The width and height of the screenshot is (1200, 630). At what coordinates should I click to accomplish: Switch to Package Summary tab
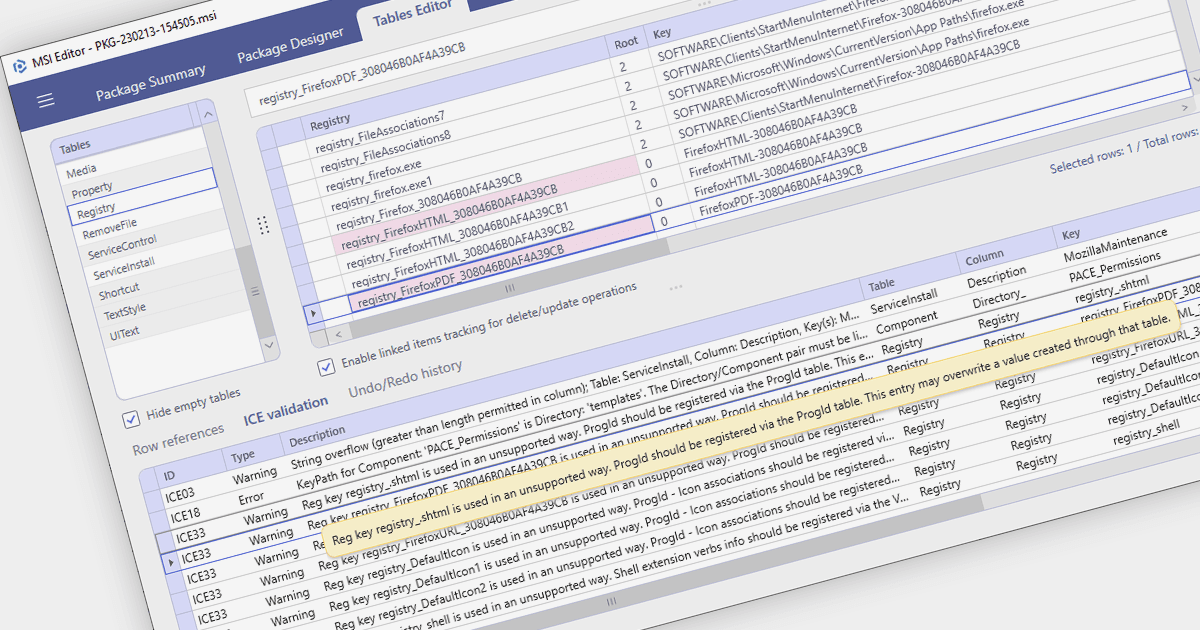tap(151, 83)
